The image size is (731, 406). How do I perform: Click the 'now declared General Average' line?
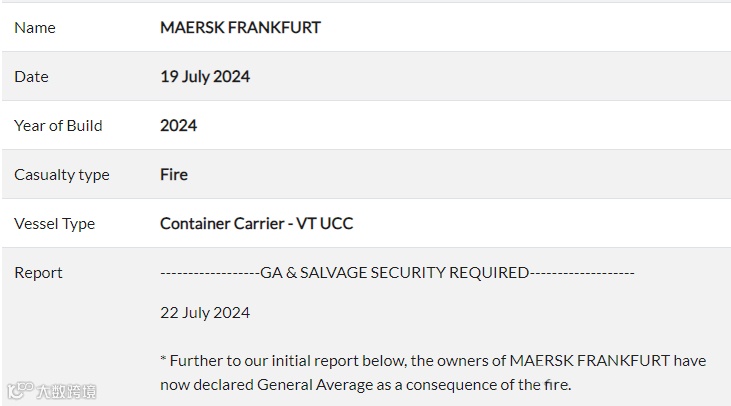pyautogui.click(x=365, y=385)
